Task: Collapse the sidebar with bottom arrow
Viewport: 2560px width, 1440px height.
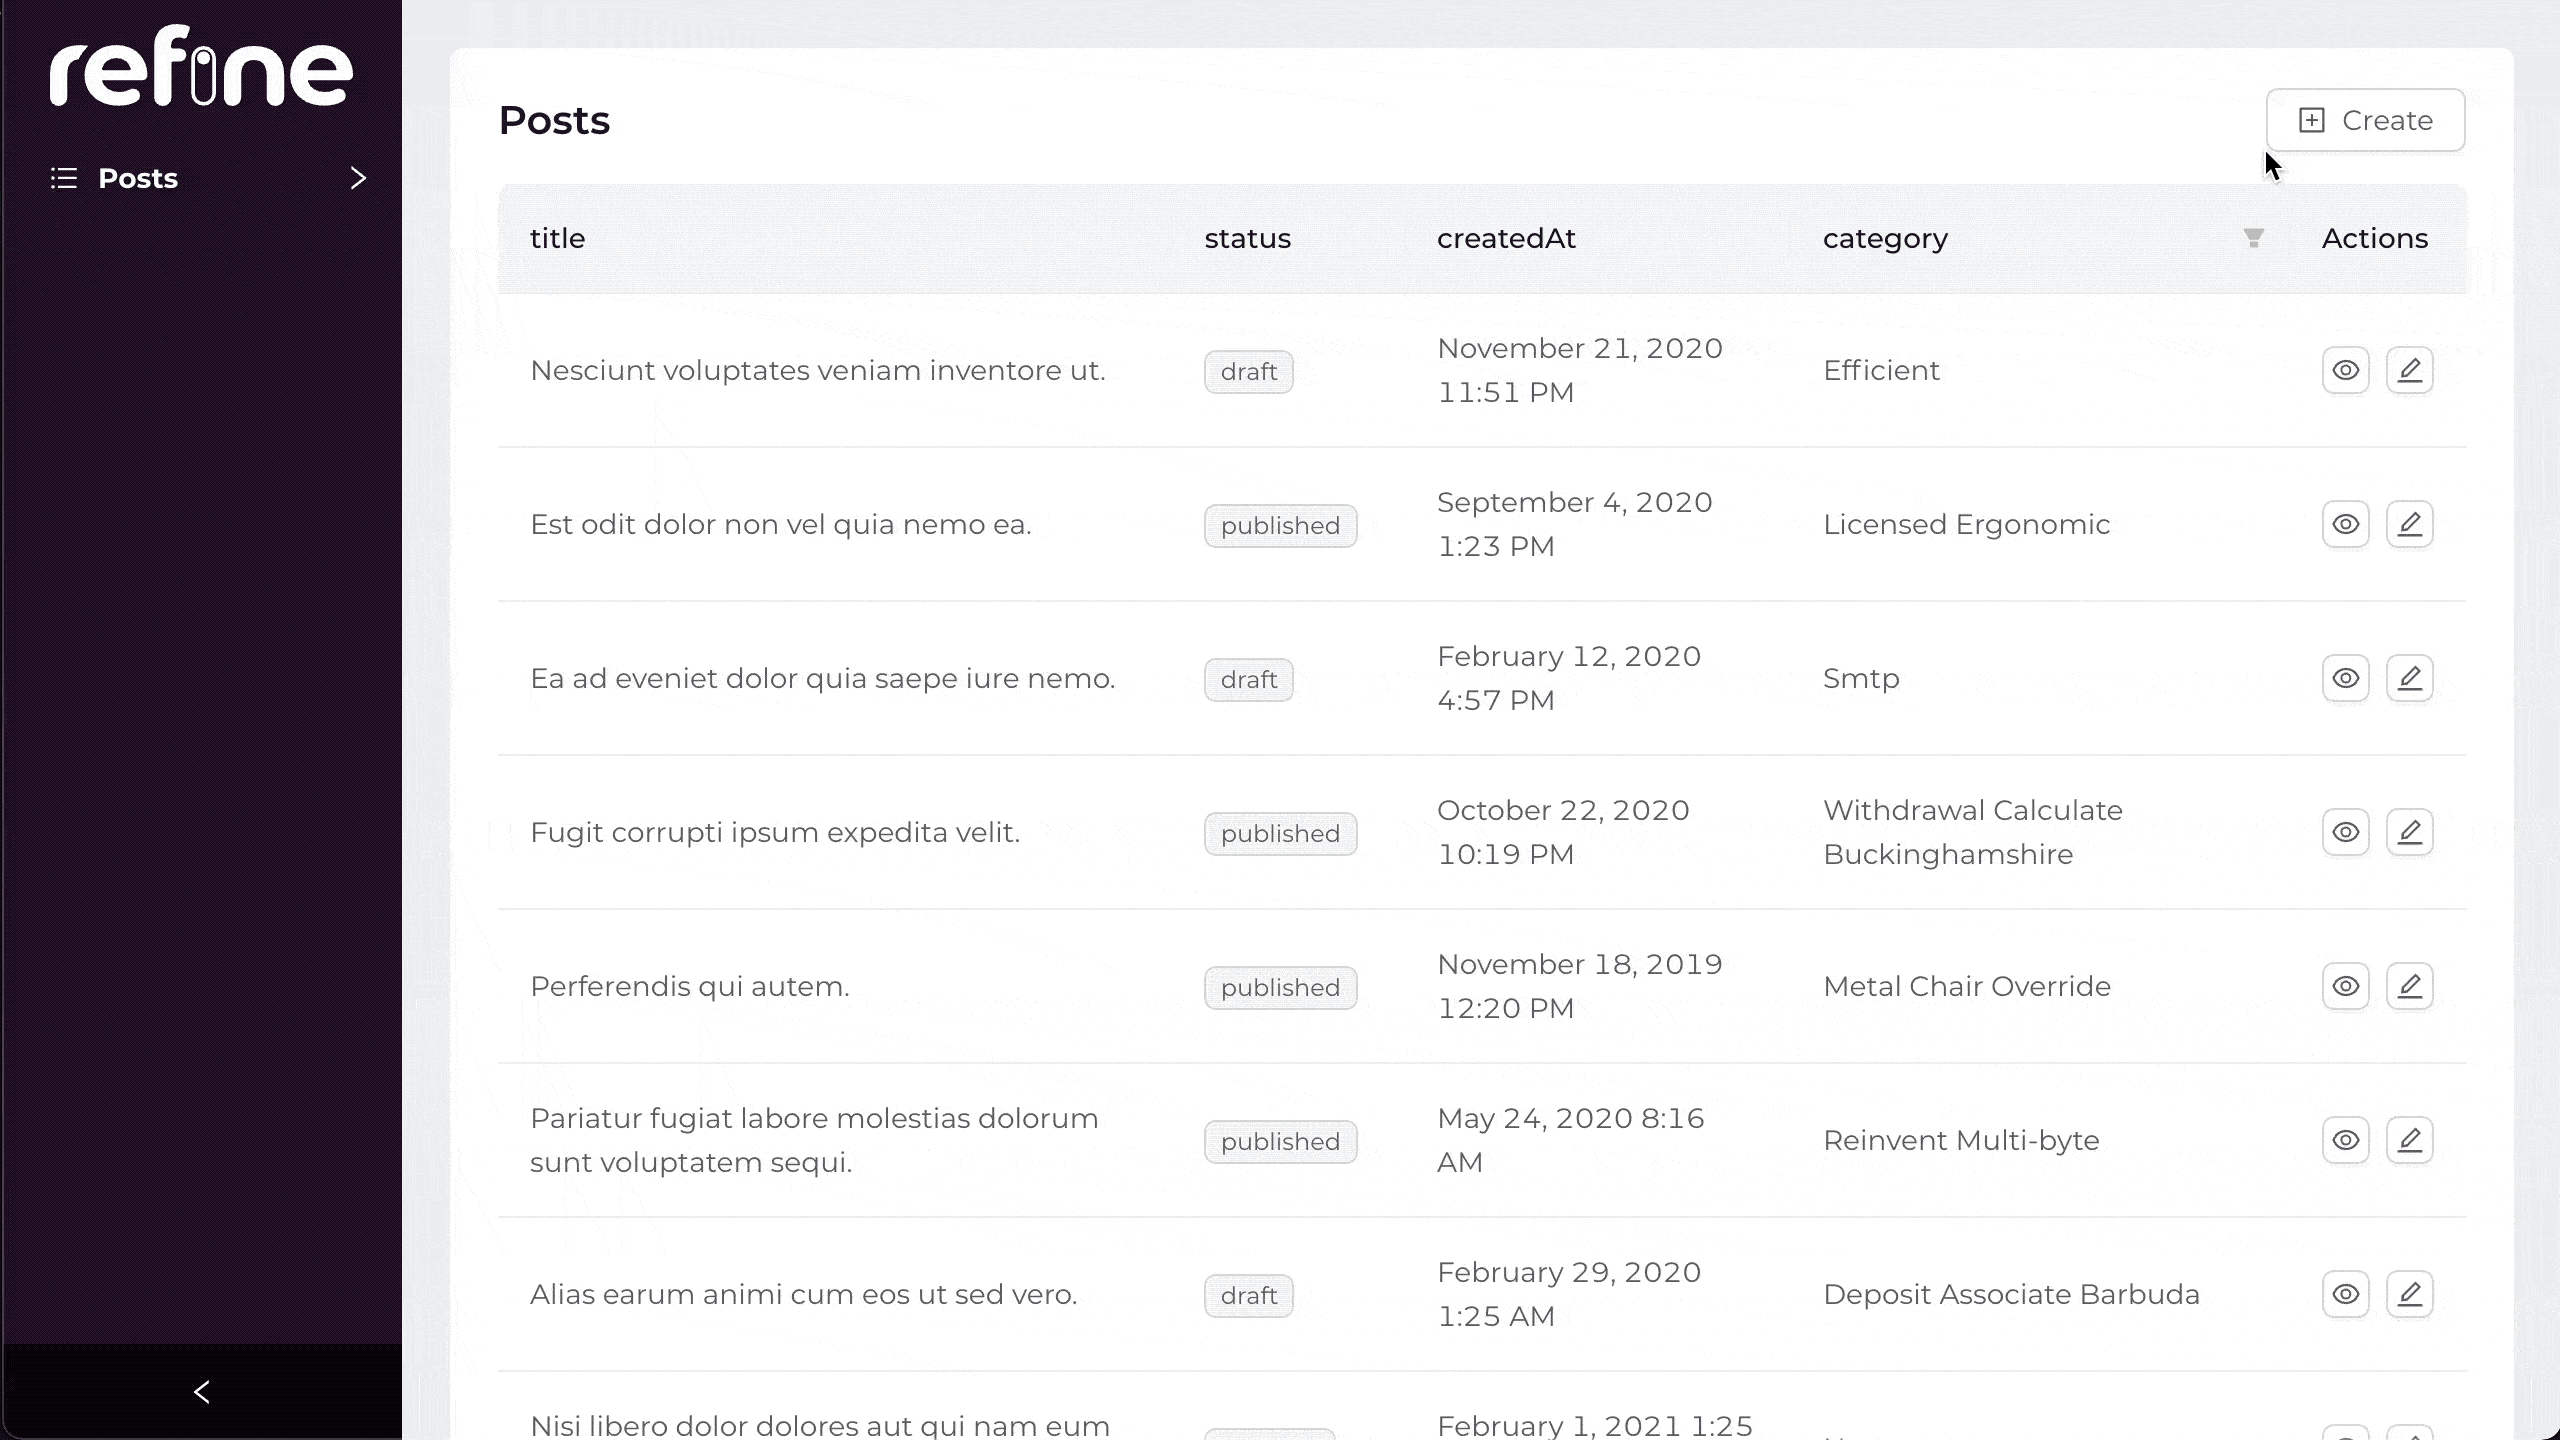Action: coord(201,1391)
